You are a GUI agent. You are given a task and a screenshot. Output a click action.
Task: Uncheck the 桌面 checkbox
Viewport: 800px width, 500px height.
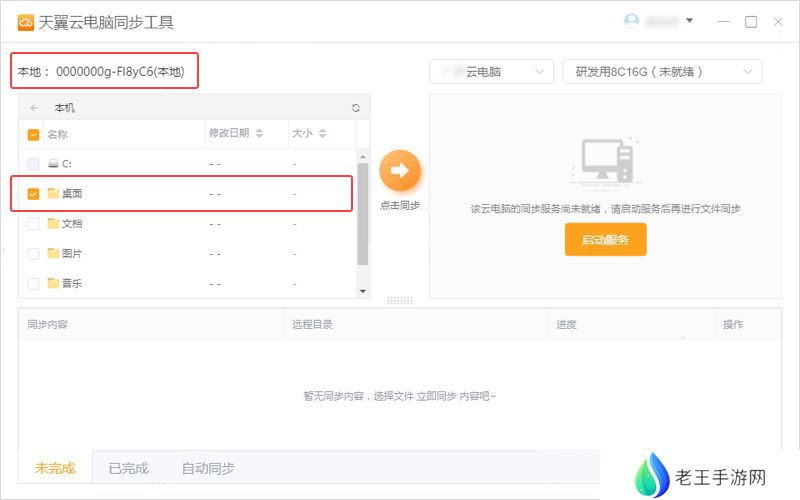point(33,194)
